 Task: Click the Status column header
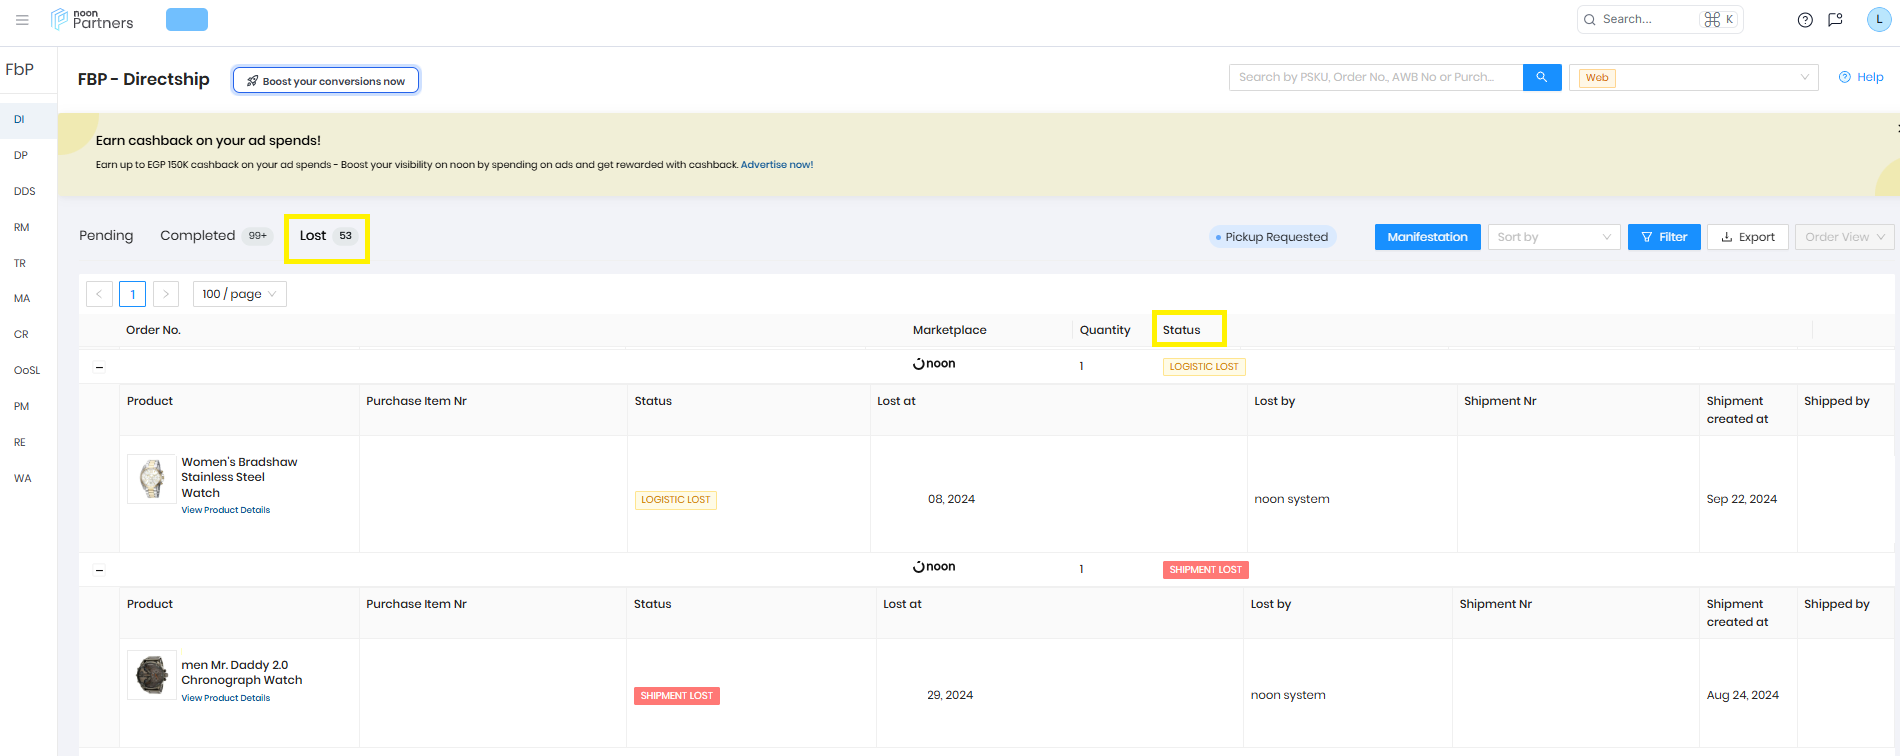1181,330
